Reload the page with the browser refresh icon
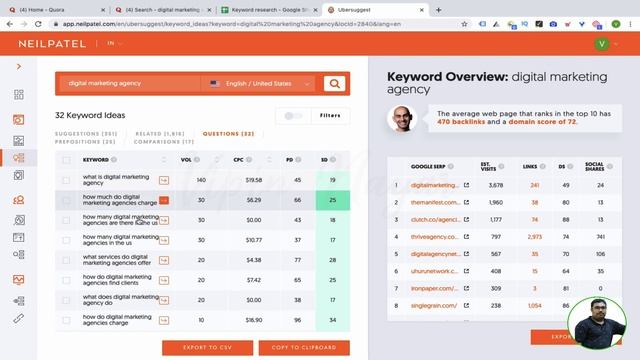Screen dimensions: 640x360 click(38, 24)
